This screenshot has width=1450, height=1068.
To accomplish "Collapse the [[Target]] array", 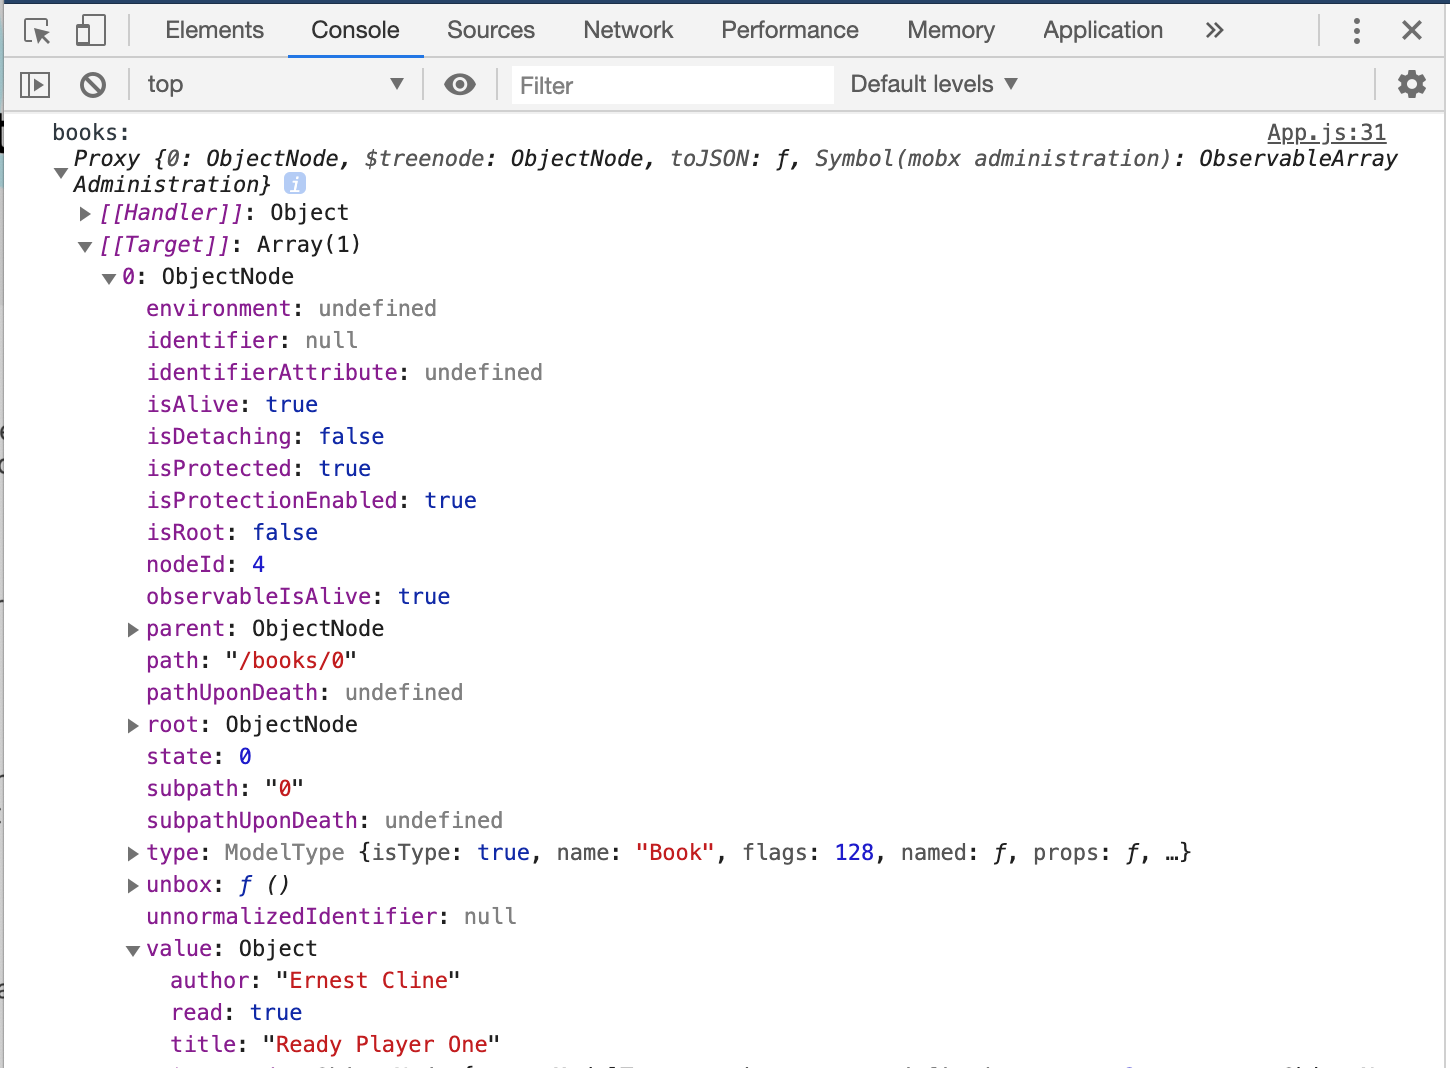I will (x=85, y=246).
